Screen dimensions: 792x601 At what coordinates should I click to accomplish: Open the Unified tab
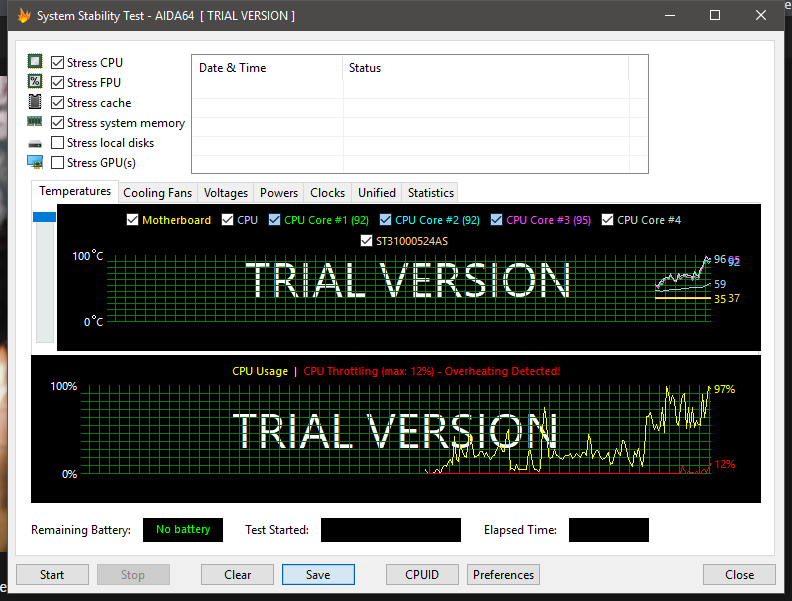377,193
